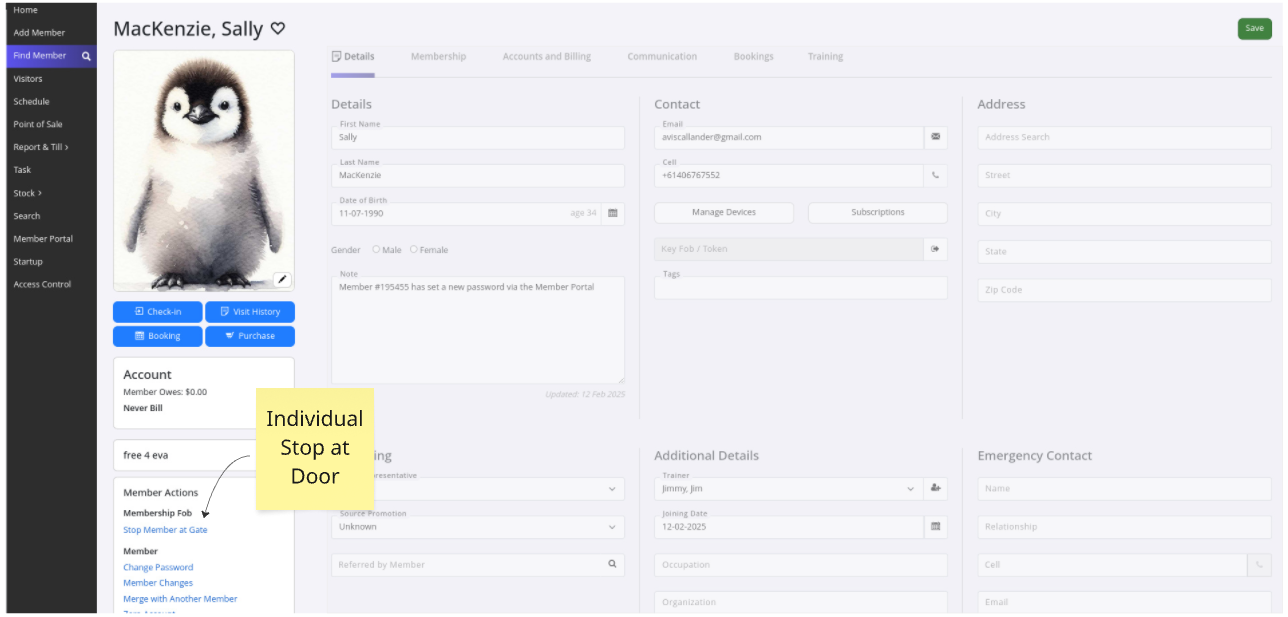The image size is (1288, 617).
Task: Open the calendar picker for Date of Birth
Action: point(613,213)
